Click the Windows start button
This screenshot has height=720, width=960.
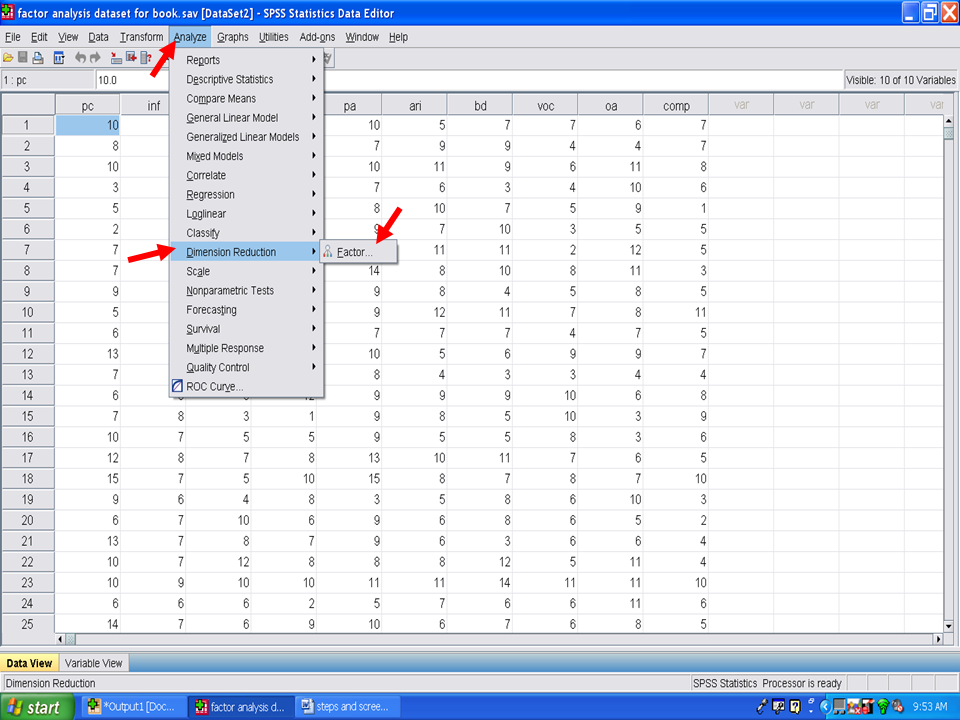click(x=34, y=707)
